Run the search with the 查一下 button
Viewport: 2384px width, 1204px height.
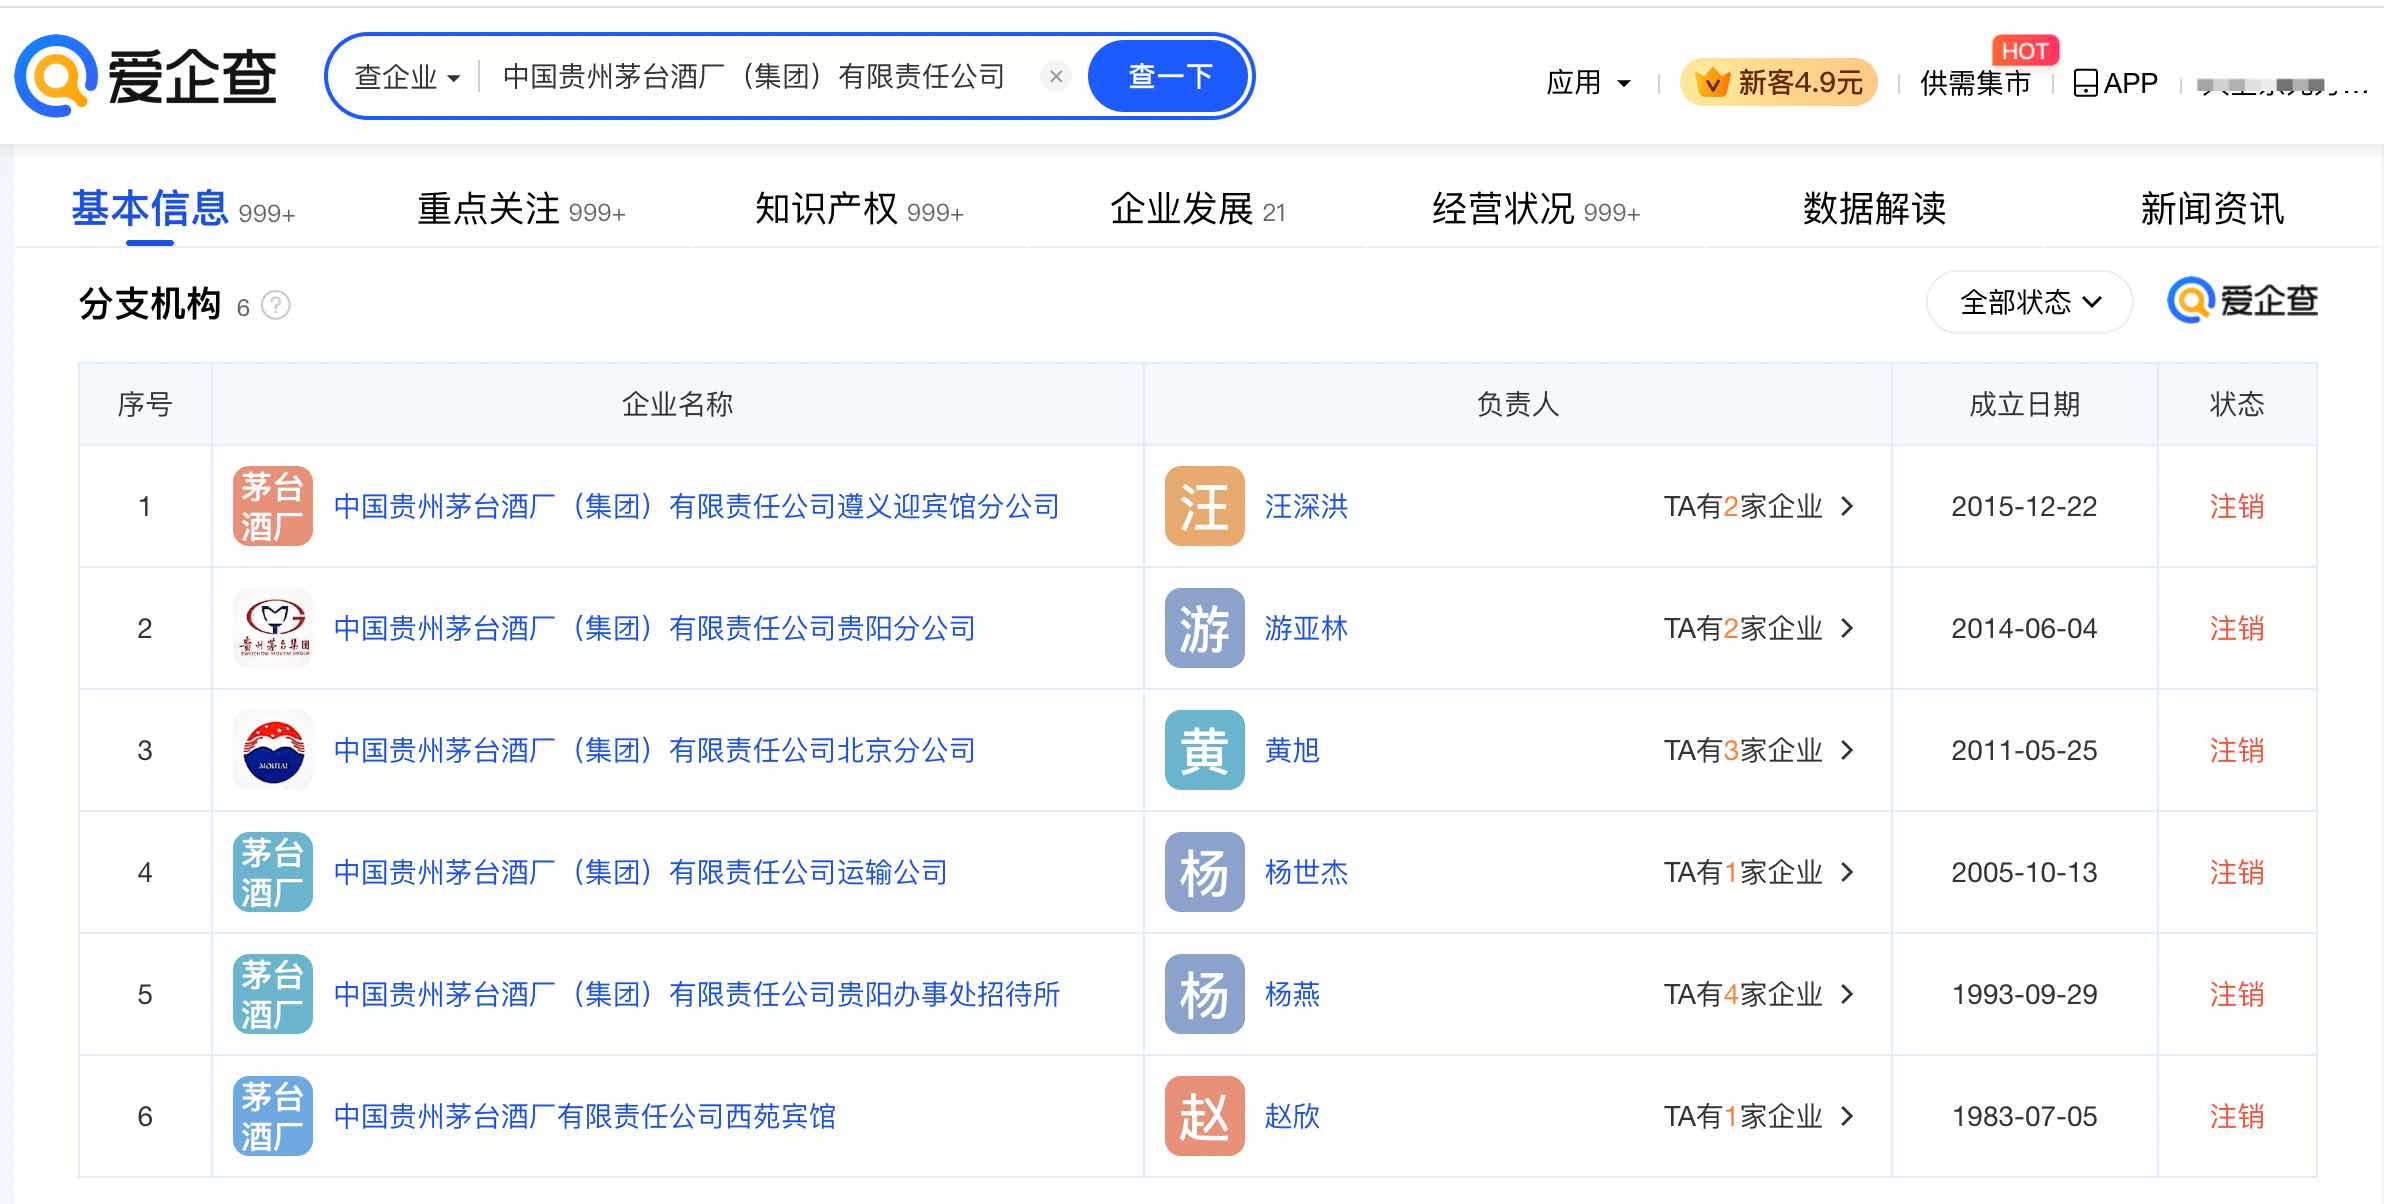click(x=1169, y=76)
